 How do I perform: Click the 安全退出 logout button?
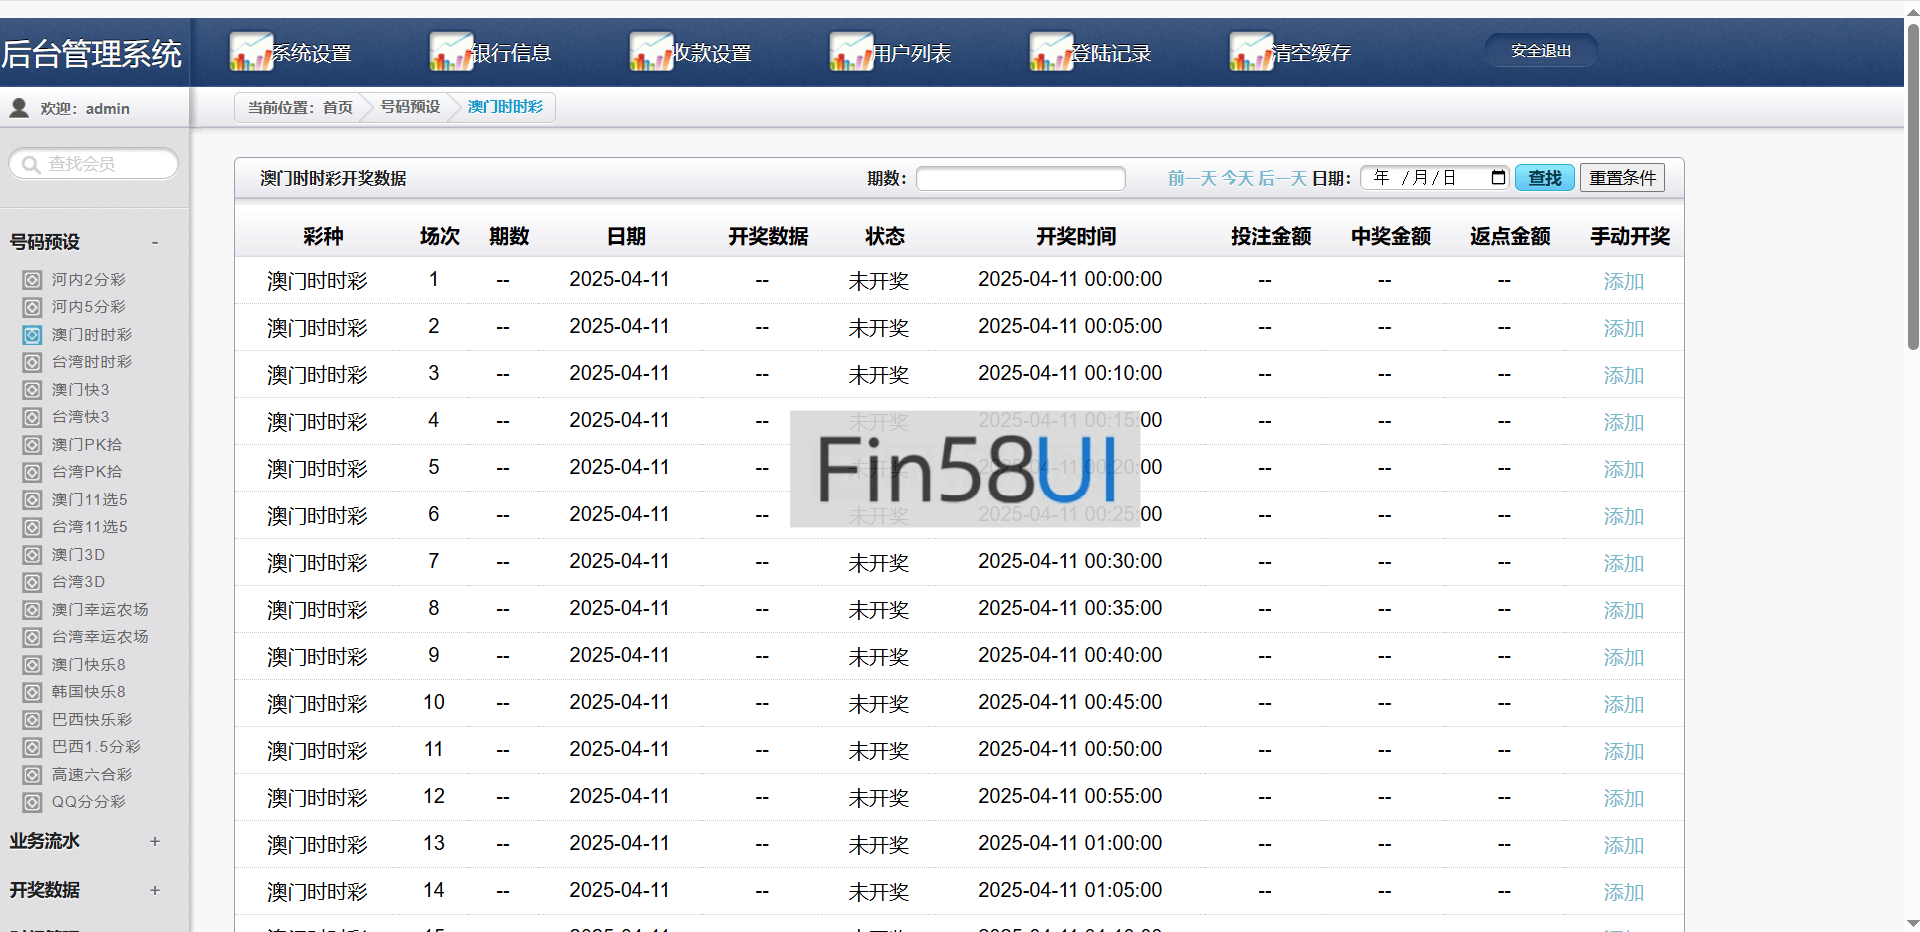coord(1540,51)
